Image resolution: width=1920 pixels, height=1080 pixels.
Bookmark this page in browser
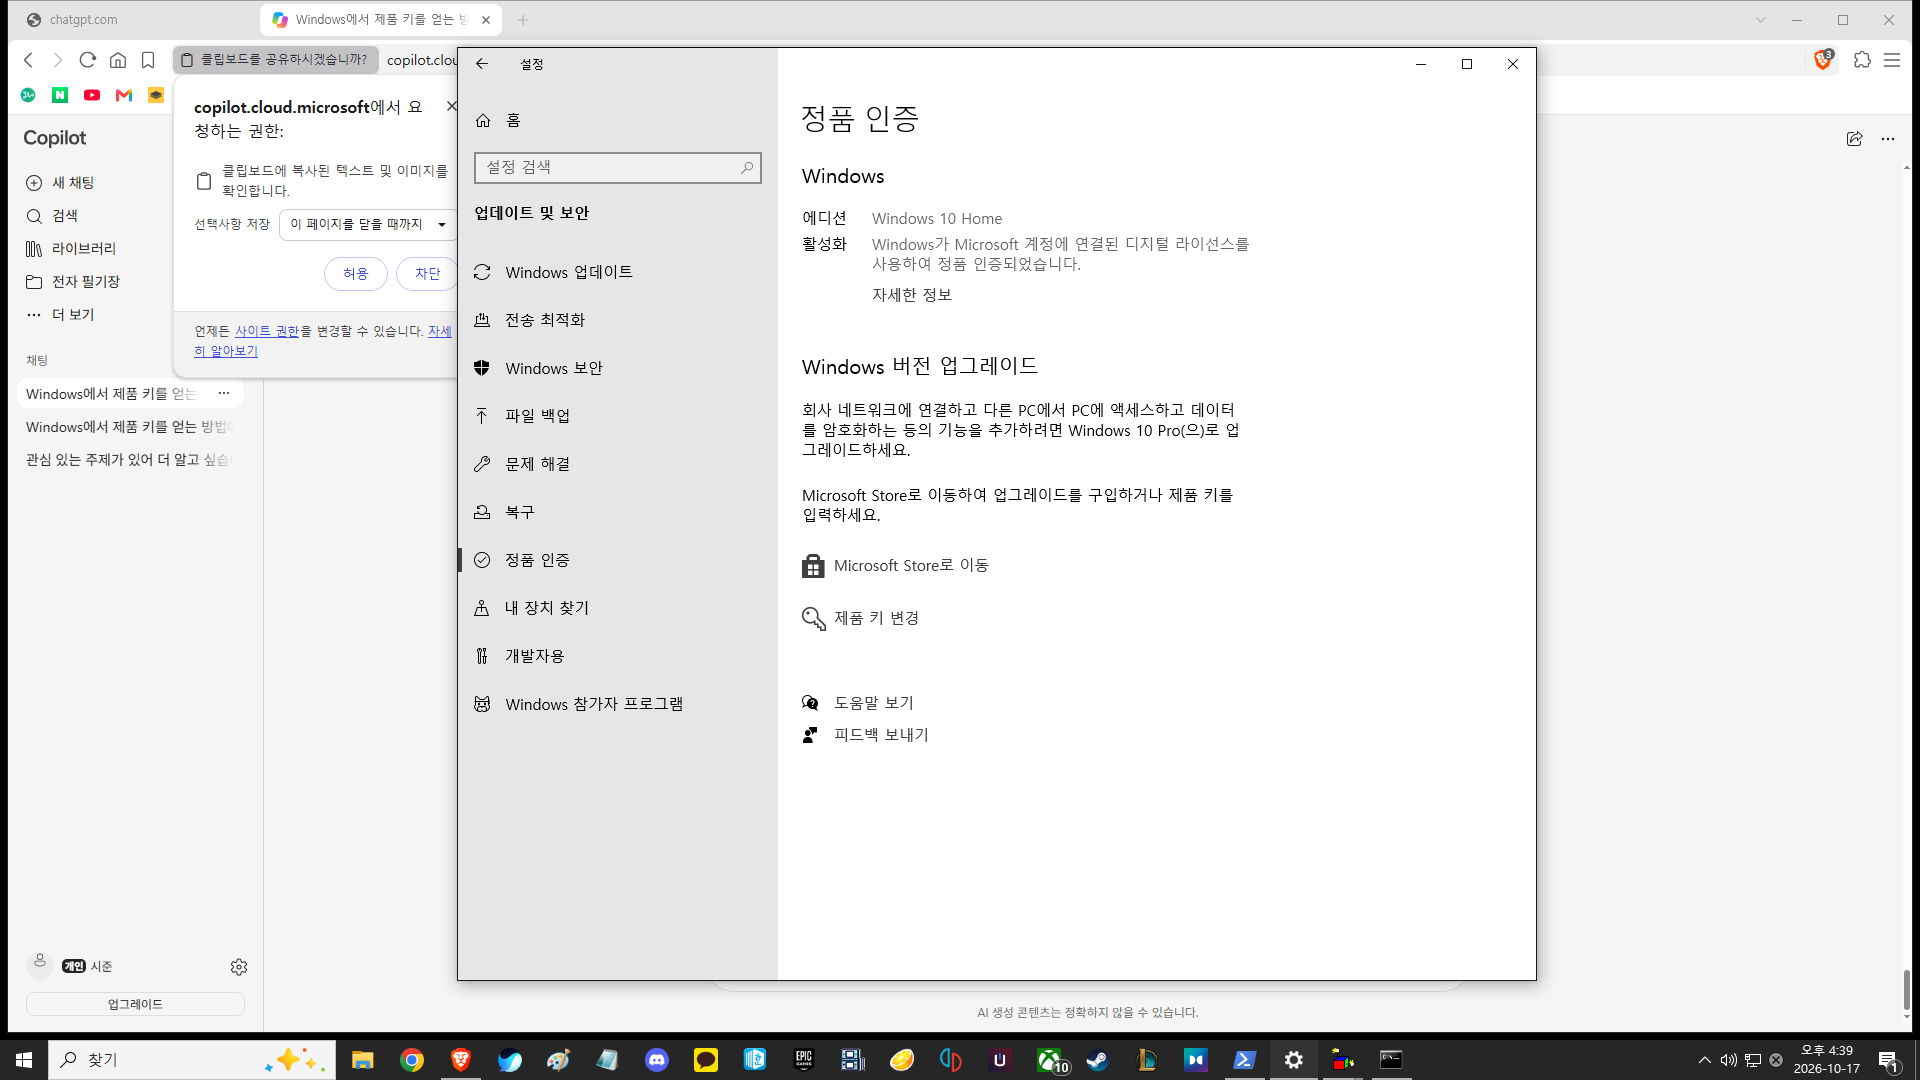tap(148, 60)
